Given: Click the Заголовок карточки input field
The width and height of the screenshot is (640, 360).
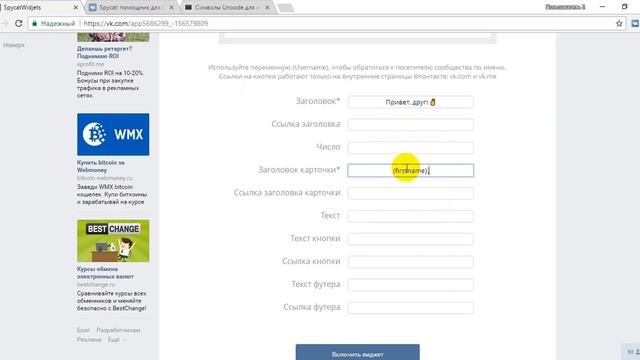Looking at the screenshot, I should [x=411, y=170].
